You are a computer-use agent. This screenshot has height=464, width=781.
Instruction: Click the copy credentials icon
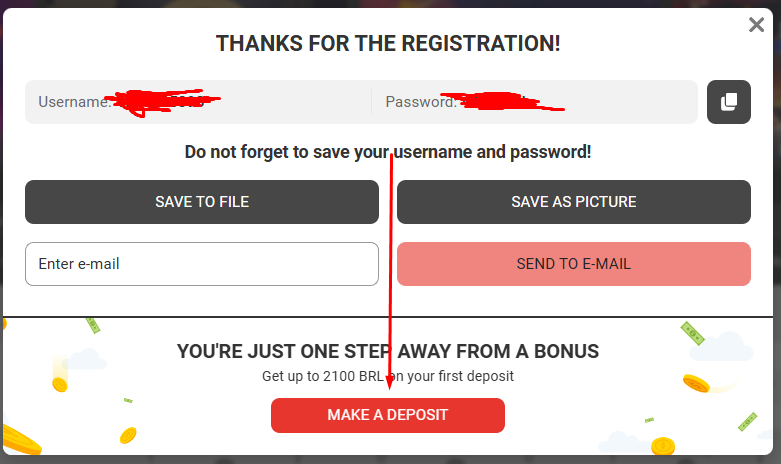coord(728,102)
